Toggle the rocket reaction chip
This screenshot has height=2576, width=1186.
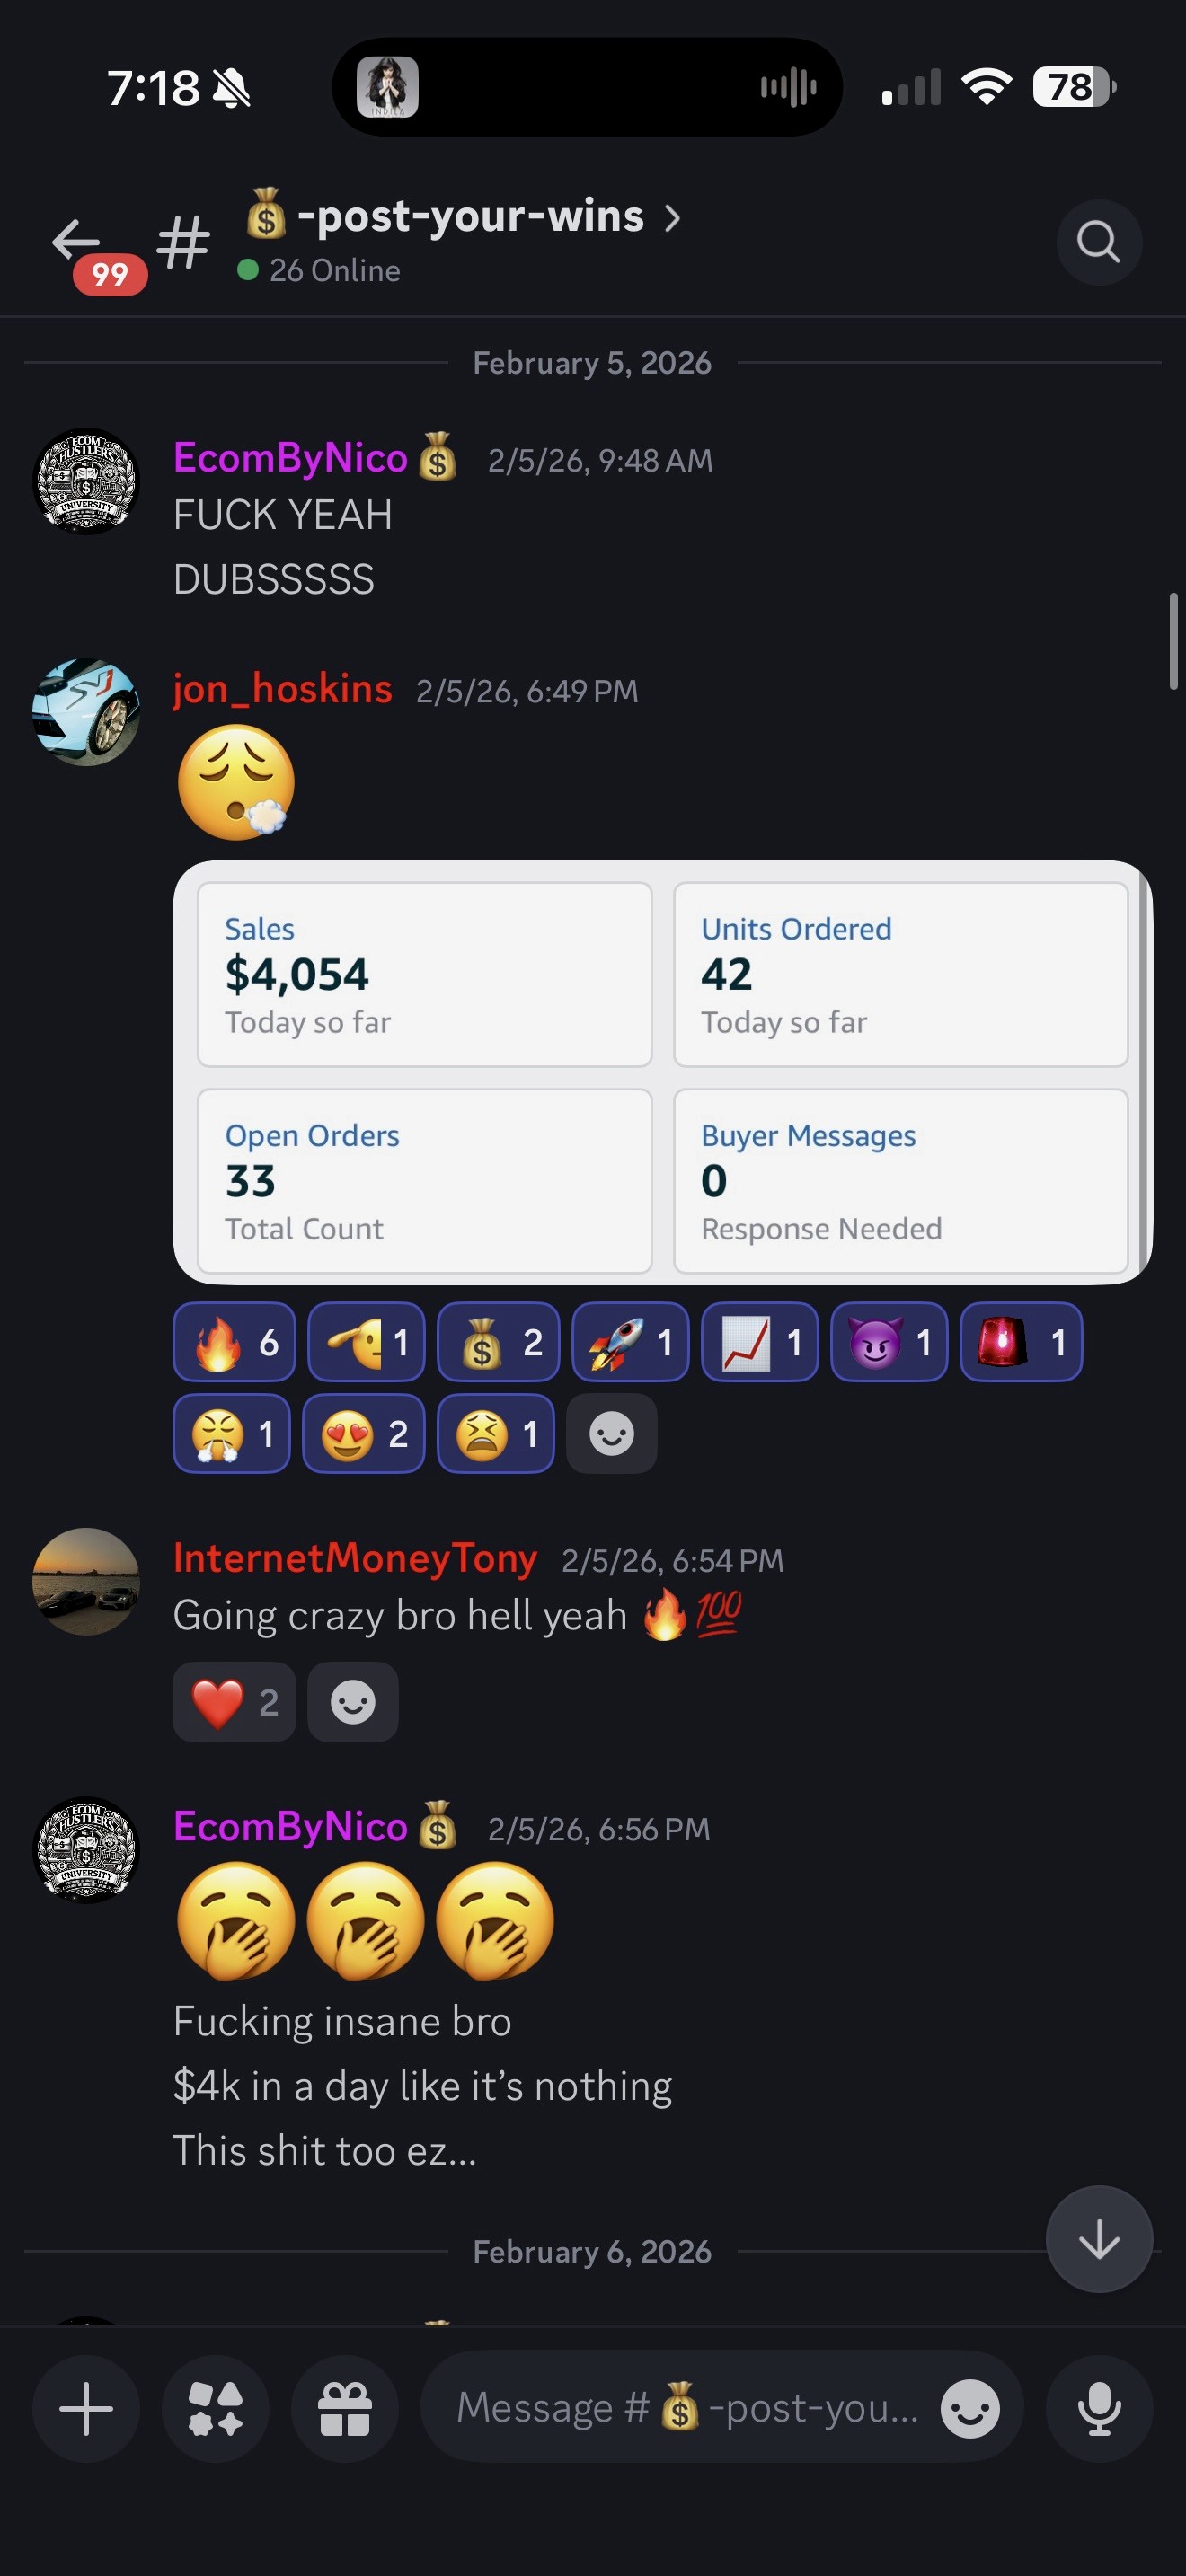pos(630,1342)
